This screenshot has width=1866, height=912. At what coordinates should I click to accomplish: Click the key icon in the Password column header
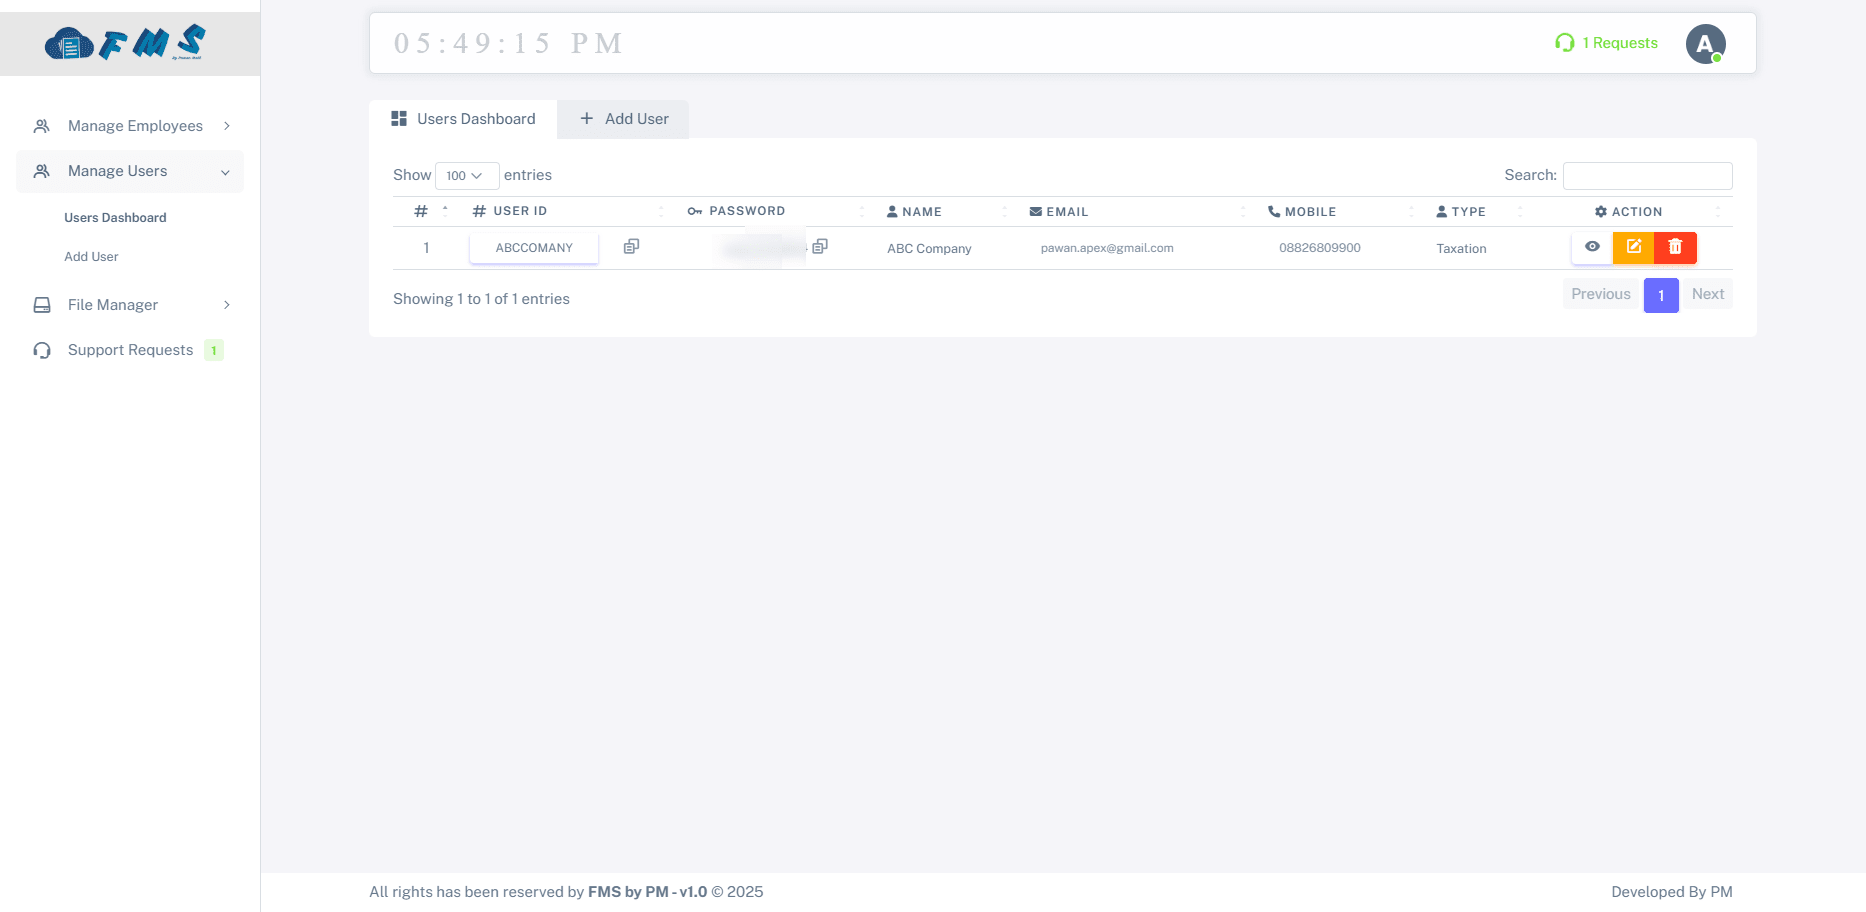(x=694, y=211)
